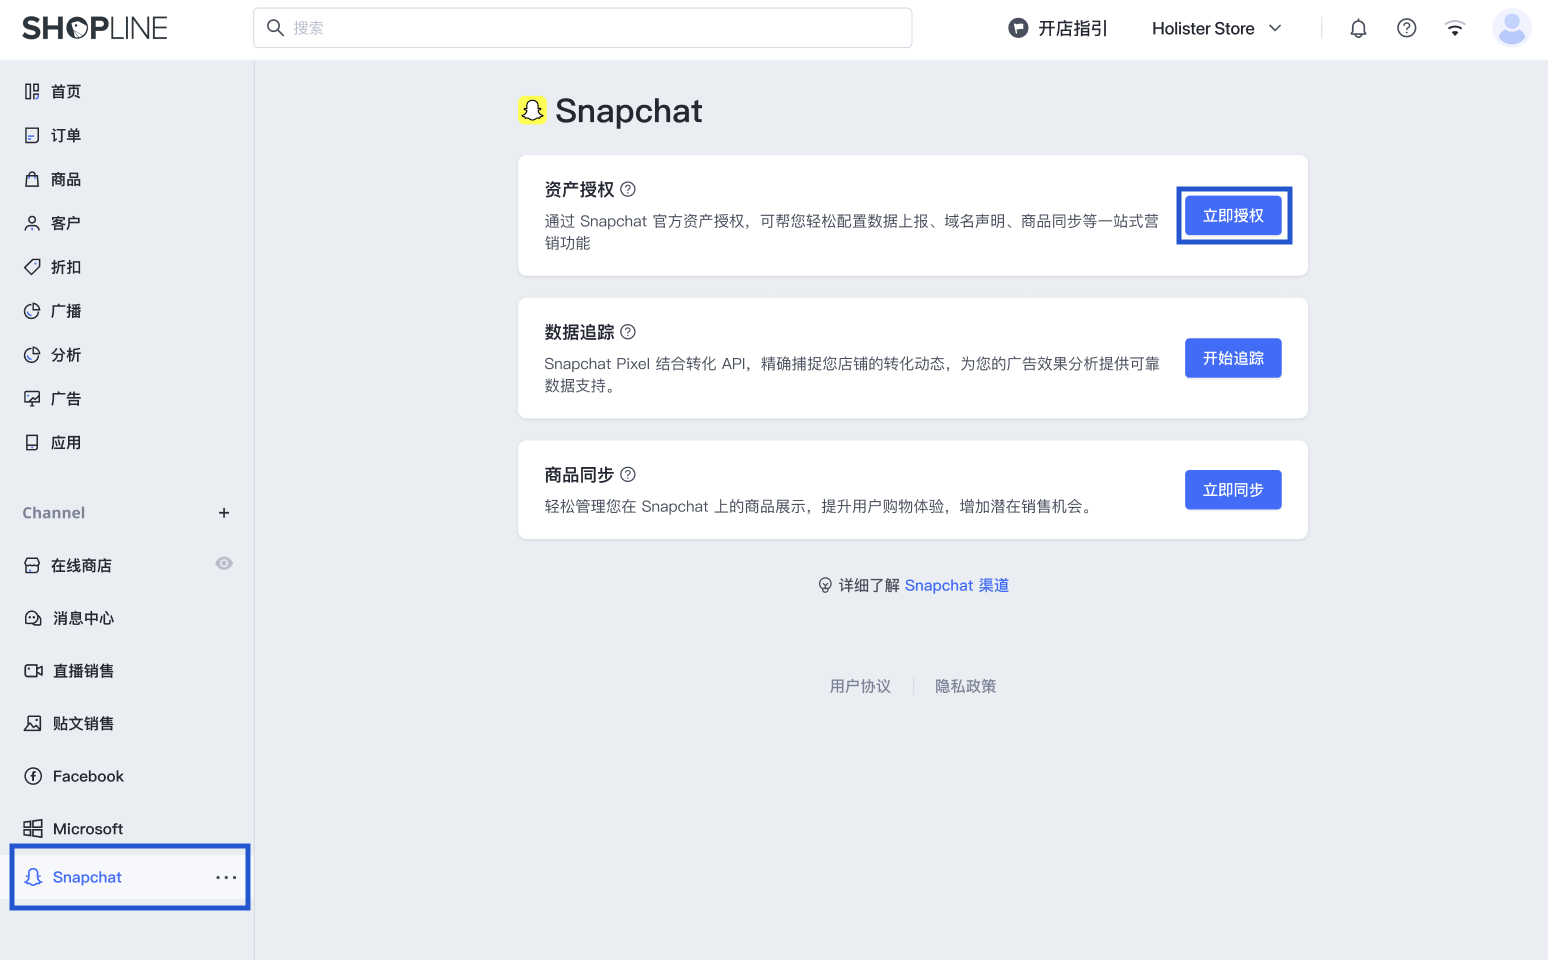Open the 隐私政策 link

coord(965,686)
